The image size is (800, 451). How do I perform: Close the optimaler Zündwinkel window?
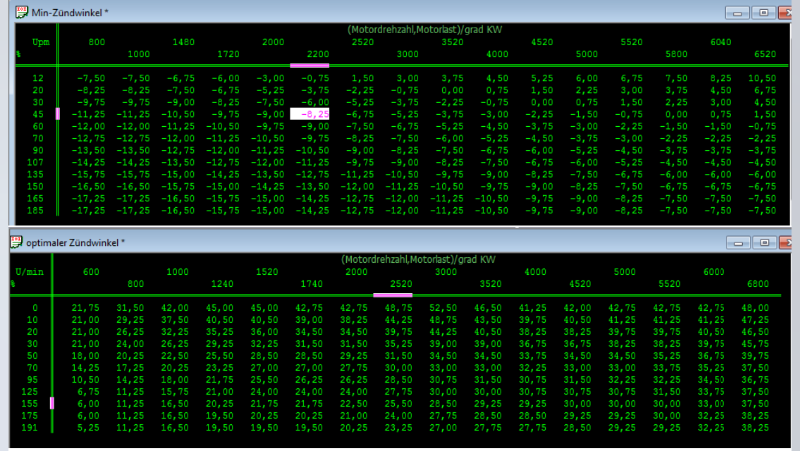pos(786,241)
